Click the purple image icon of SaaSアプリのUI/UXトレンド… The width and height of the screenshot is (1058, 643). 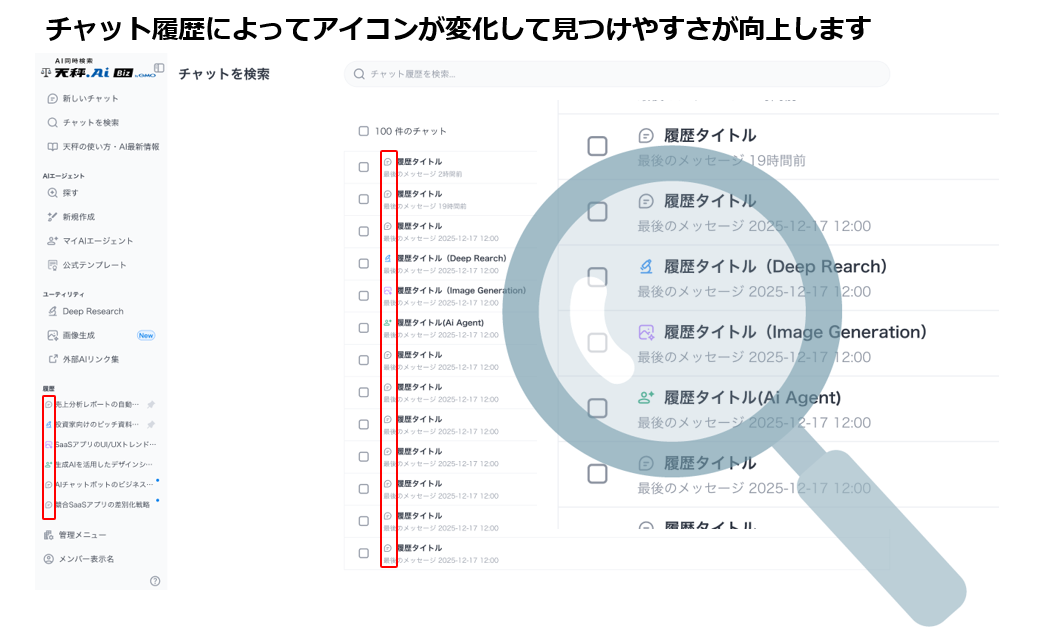(x=49, y=445)
